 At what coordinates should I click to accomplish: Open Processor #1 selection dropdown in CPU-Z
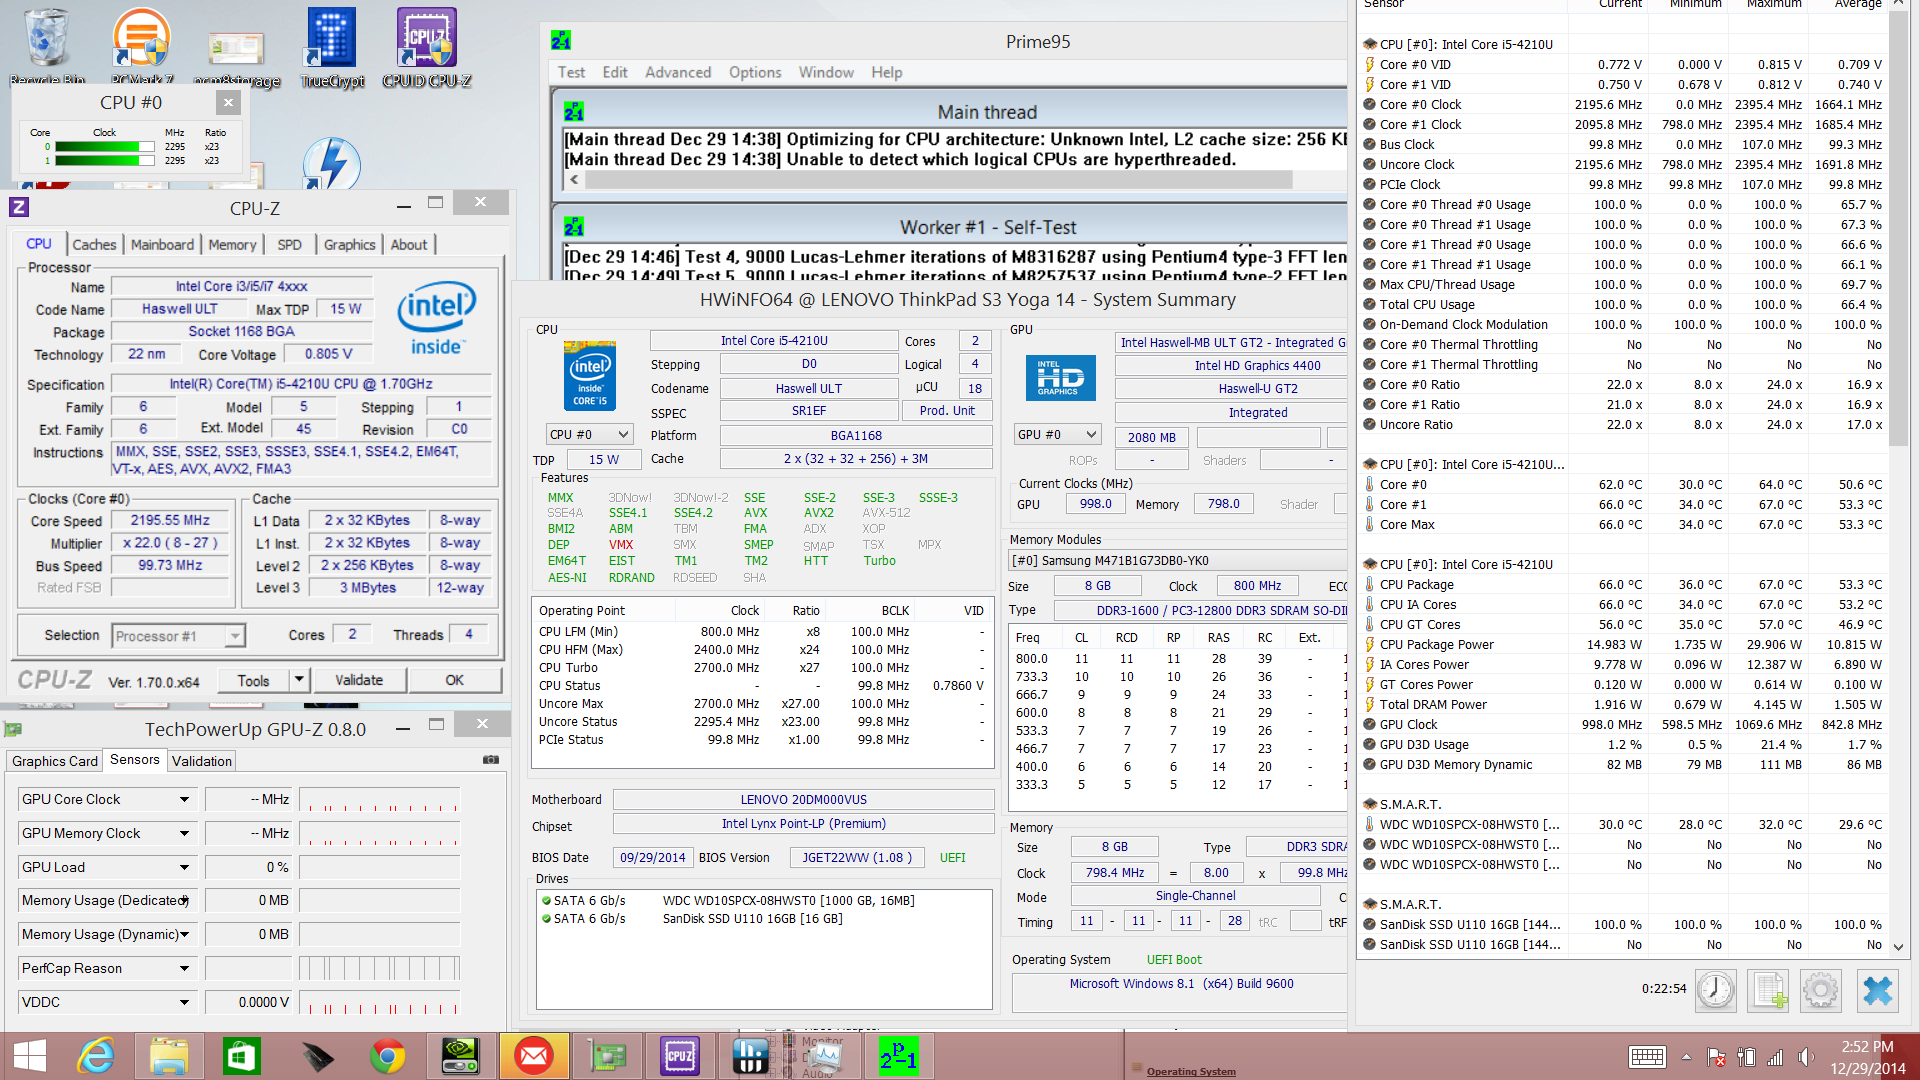178,636
